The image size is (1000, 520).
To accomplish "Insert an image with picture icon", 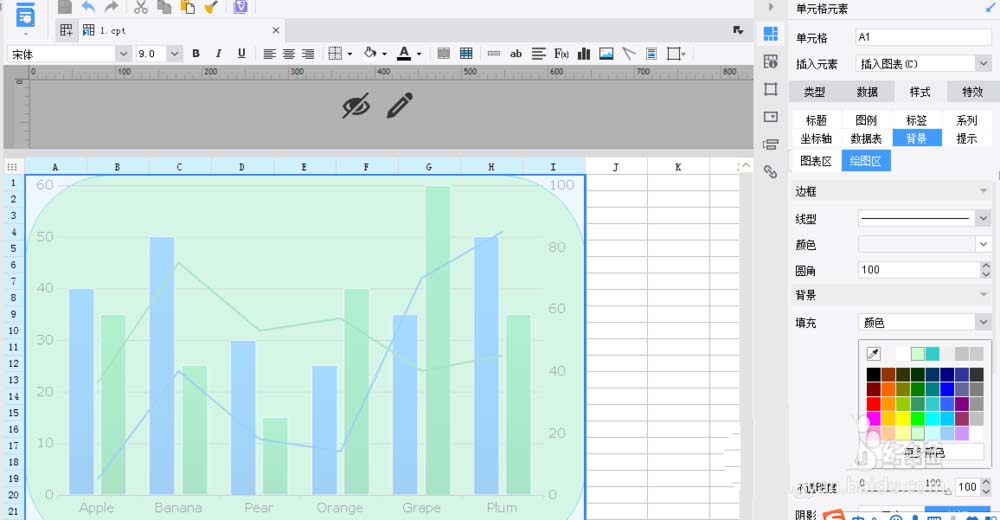I will pyautogui.click(x=606, y=54).
